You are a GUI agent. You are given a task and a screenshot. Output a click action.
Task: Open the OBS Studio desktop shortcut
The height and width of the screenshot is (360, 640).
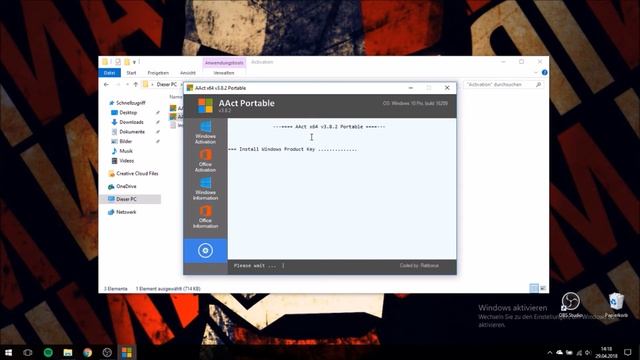click(570, 305)
